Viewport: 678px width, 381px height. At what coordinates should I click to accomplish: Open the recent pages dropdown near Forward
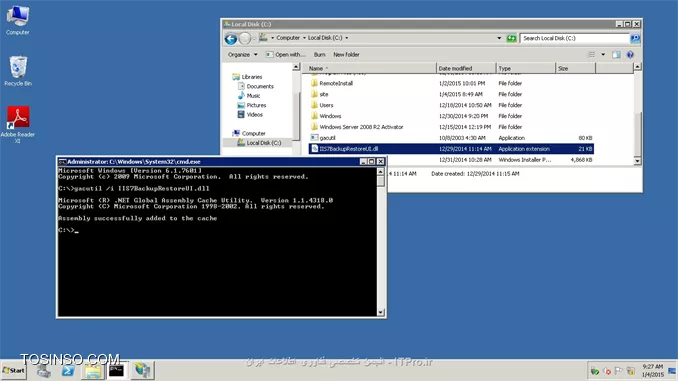pyautogui.click(x=254, y=38)
